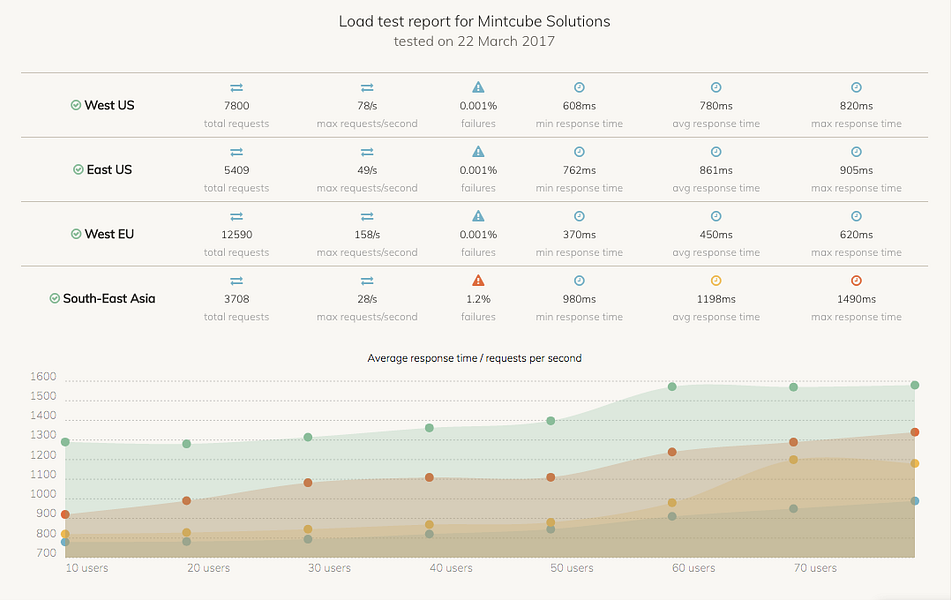
Task: Click the 1.2% failures value
Action: click(478, 298)
